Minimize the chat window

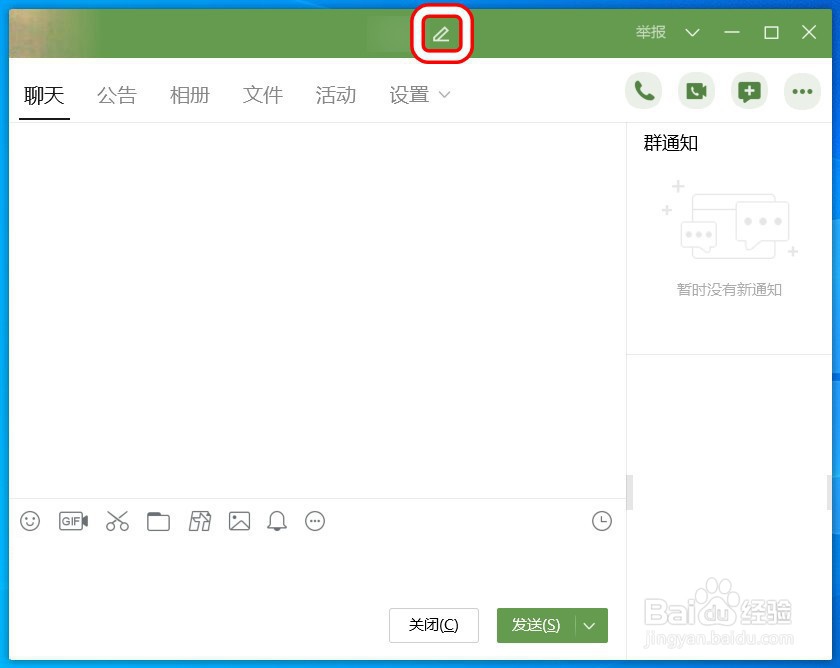pos(732,33)
